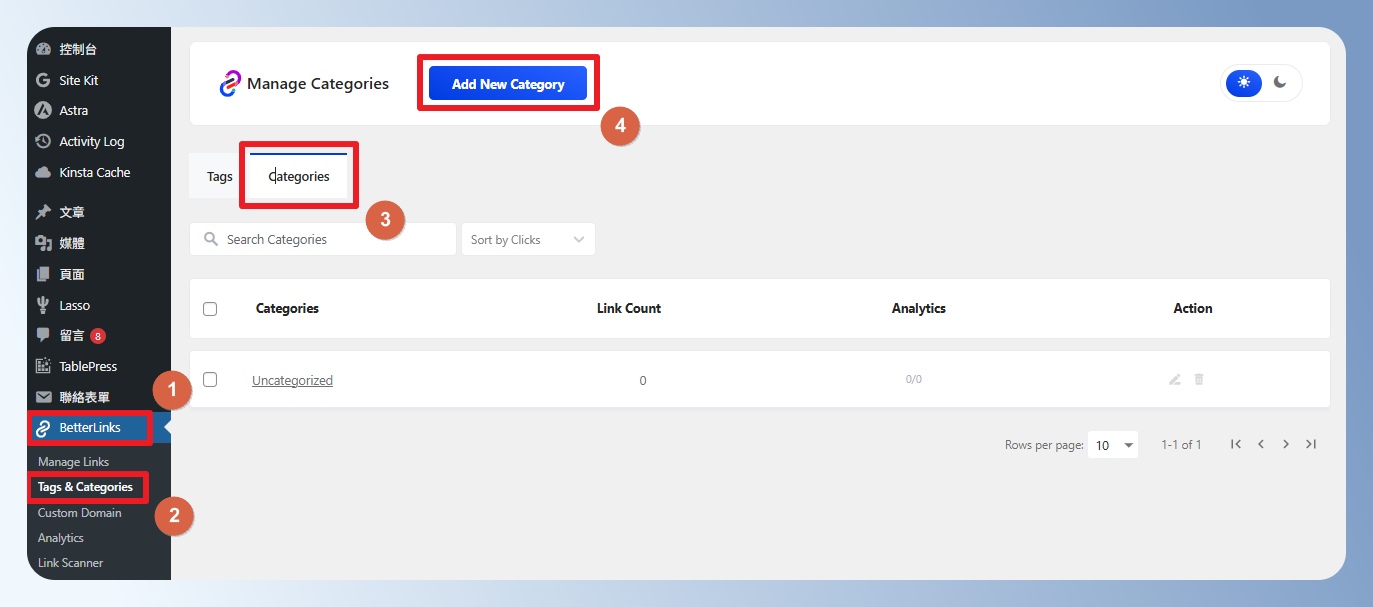Go to the first page arrow icon

click(x=1236, y=444)
